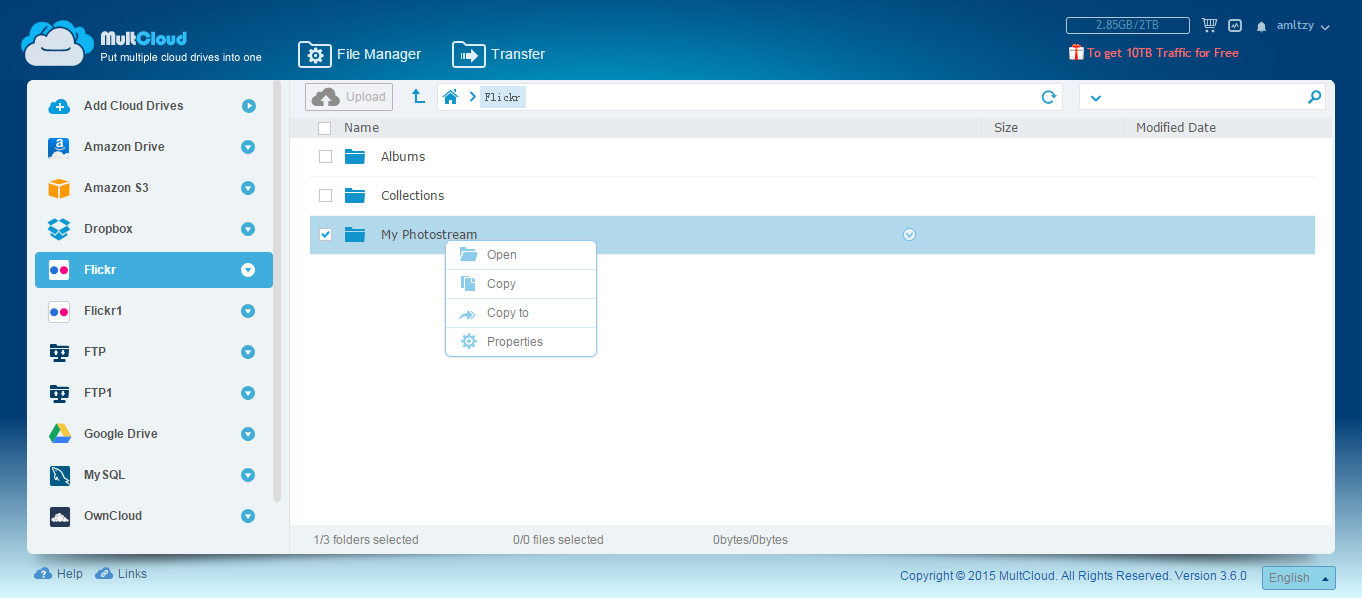Select the FTP1 server icon
The width and height of the screenshot is (1362, 599).
click(x=59, y=393)
